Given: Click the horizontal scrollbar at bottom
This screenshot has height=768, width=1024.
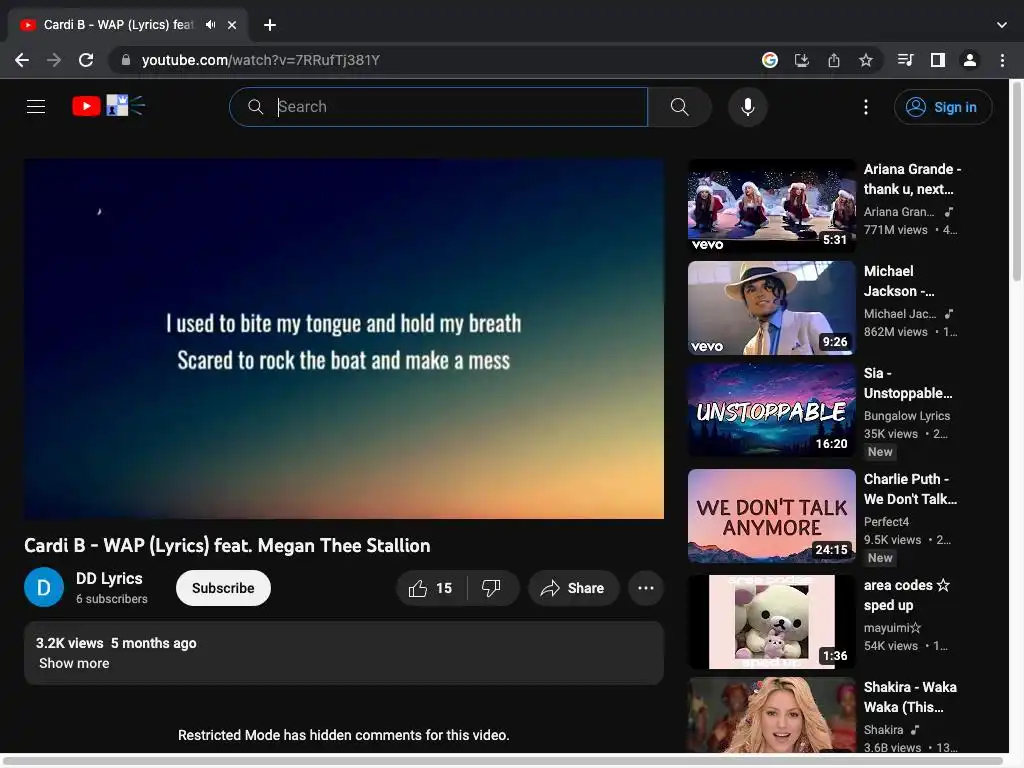Looking at the screenshot, I should pos(503,761).
